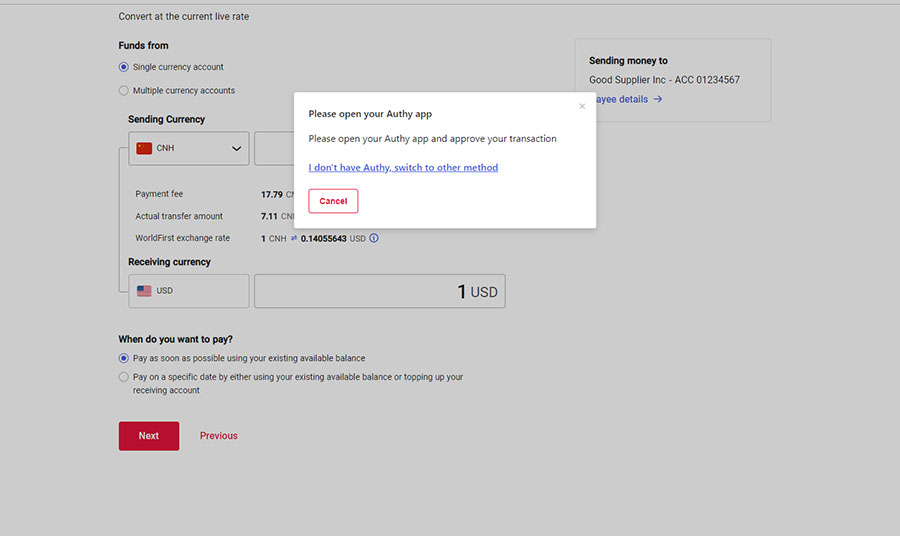This screenshot has height=536, width=900.
Task: Expand the sending currency chevron arrow
Action: tap(237, 148)
